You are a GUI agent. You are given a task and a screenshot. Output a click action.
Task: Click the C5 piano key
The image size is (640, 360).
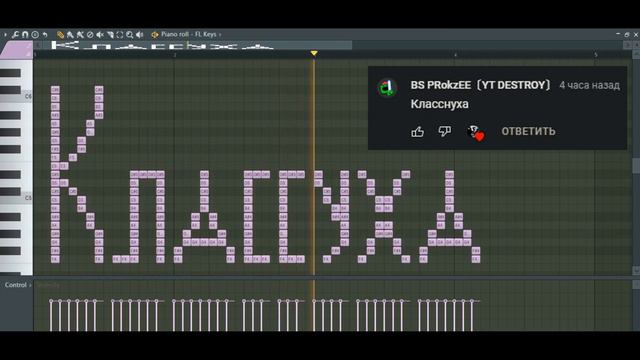(x=16, y=199)
